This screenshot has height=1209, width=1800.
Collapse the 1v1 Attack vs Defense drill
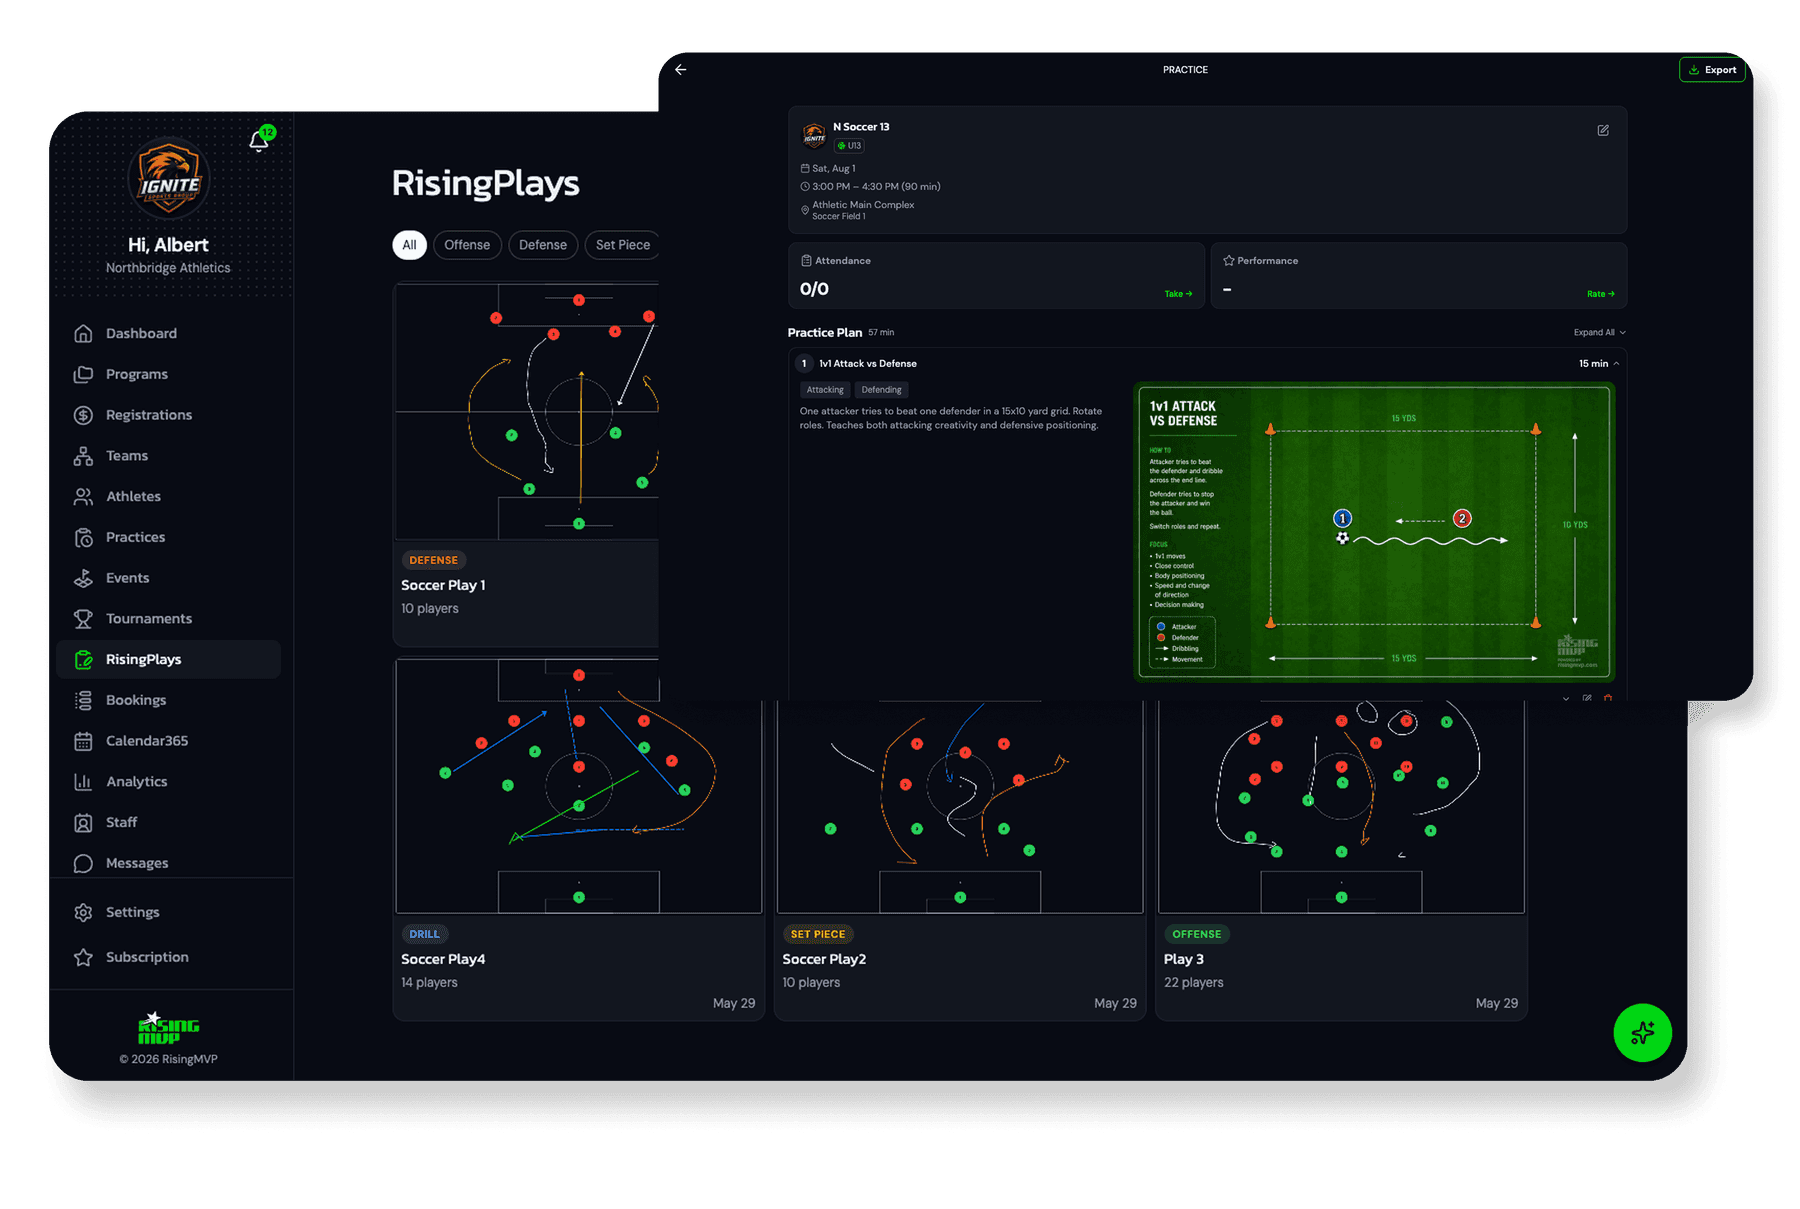coord(1616,364)
